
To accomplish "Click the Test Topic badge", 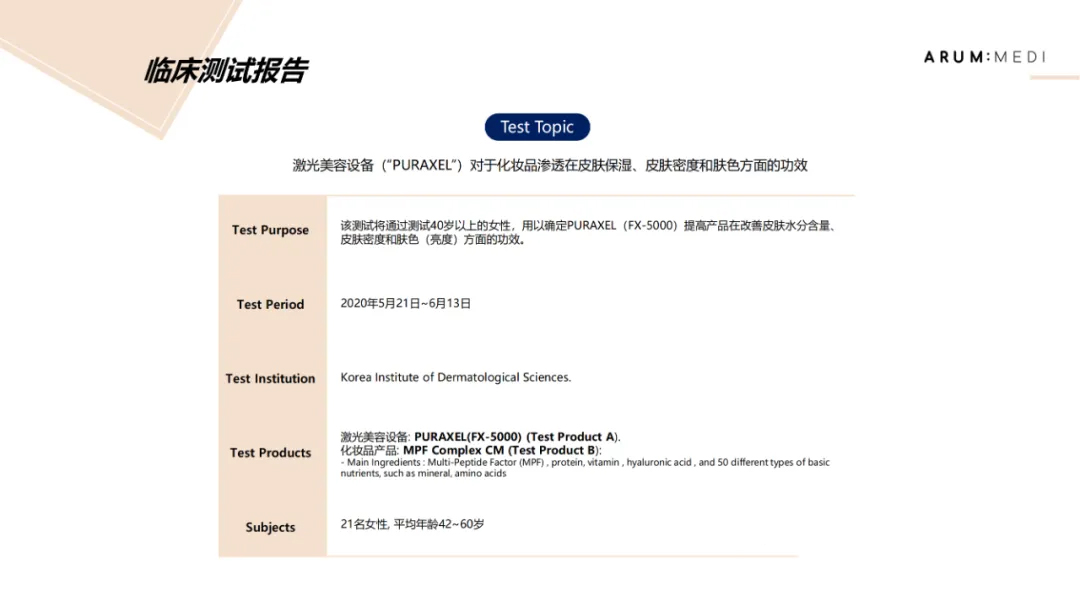I will coord(537,127).
